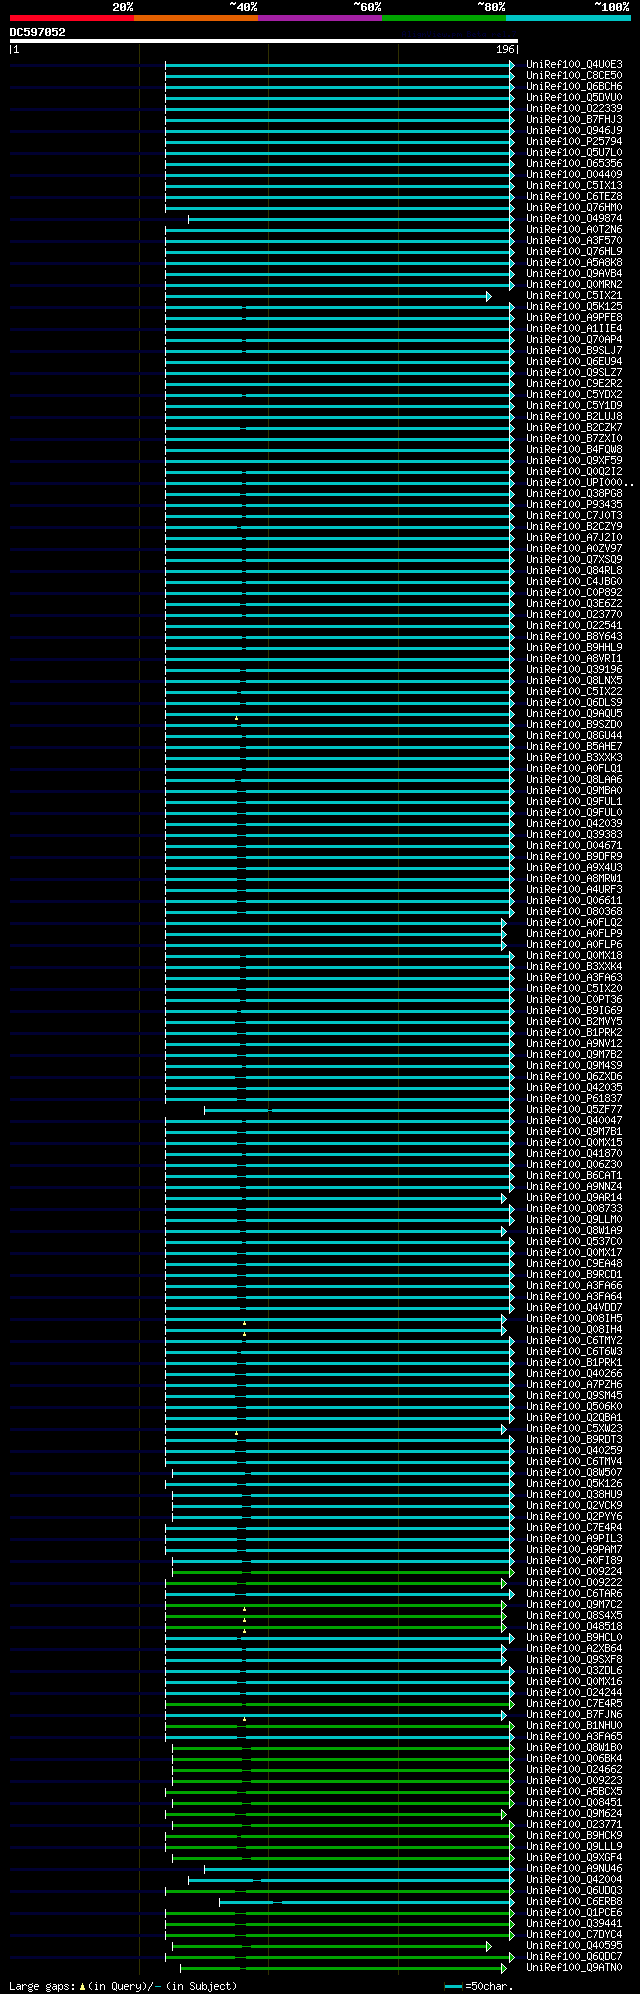Click truncated UniRef100_UPI000.. label

click(580, 482)
